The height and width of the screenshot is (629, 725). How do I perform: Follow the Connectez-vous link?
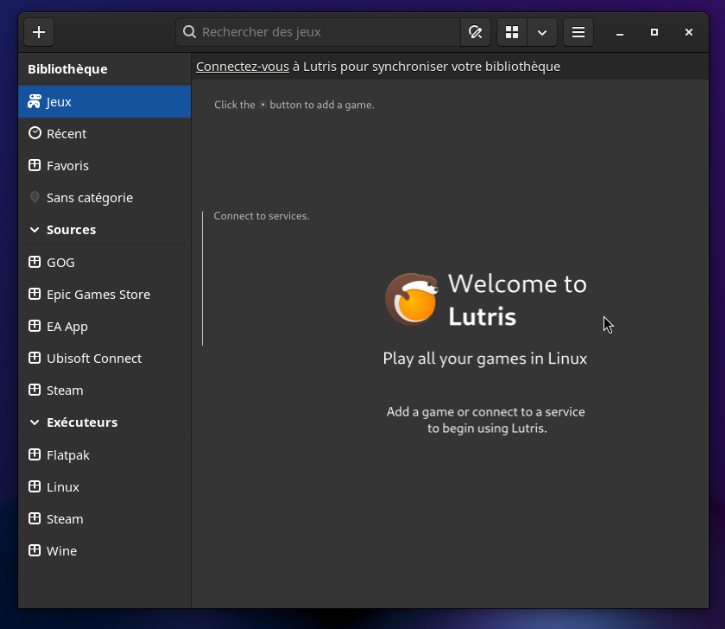click(242, 67)
